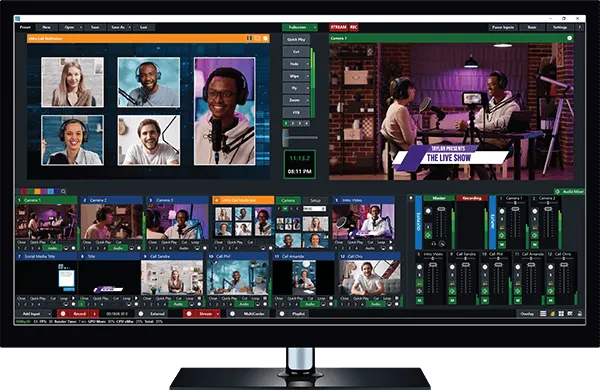Click the lock icon in bottom bar
The height and width of the screenshot is (390, 600).
[580, 313]
